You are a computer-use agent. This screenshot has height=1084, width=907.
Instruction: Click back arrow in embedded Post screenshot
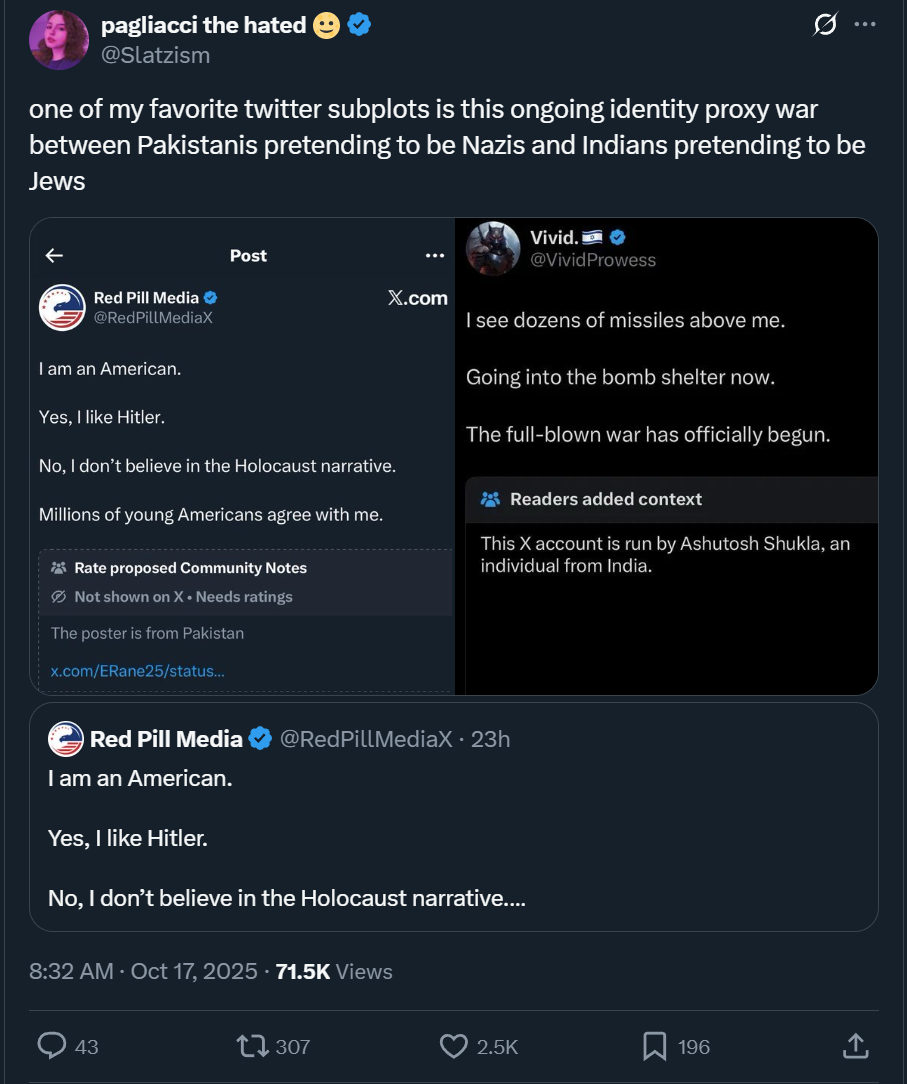tap(54, 256)
